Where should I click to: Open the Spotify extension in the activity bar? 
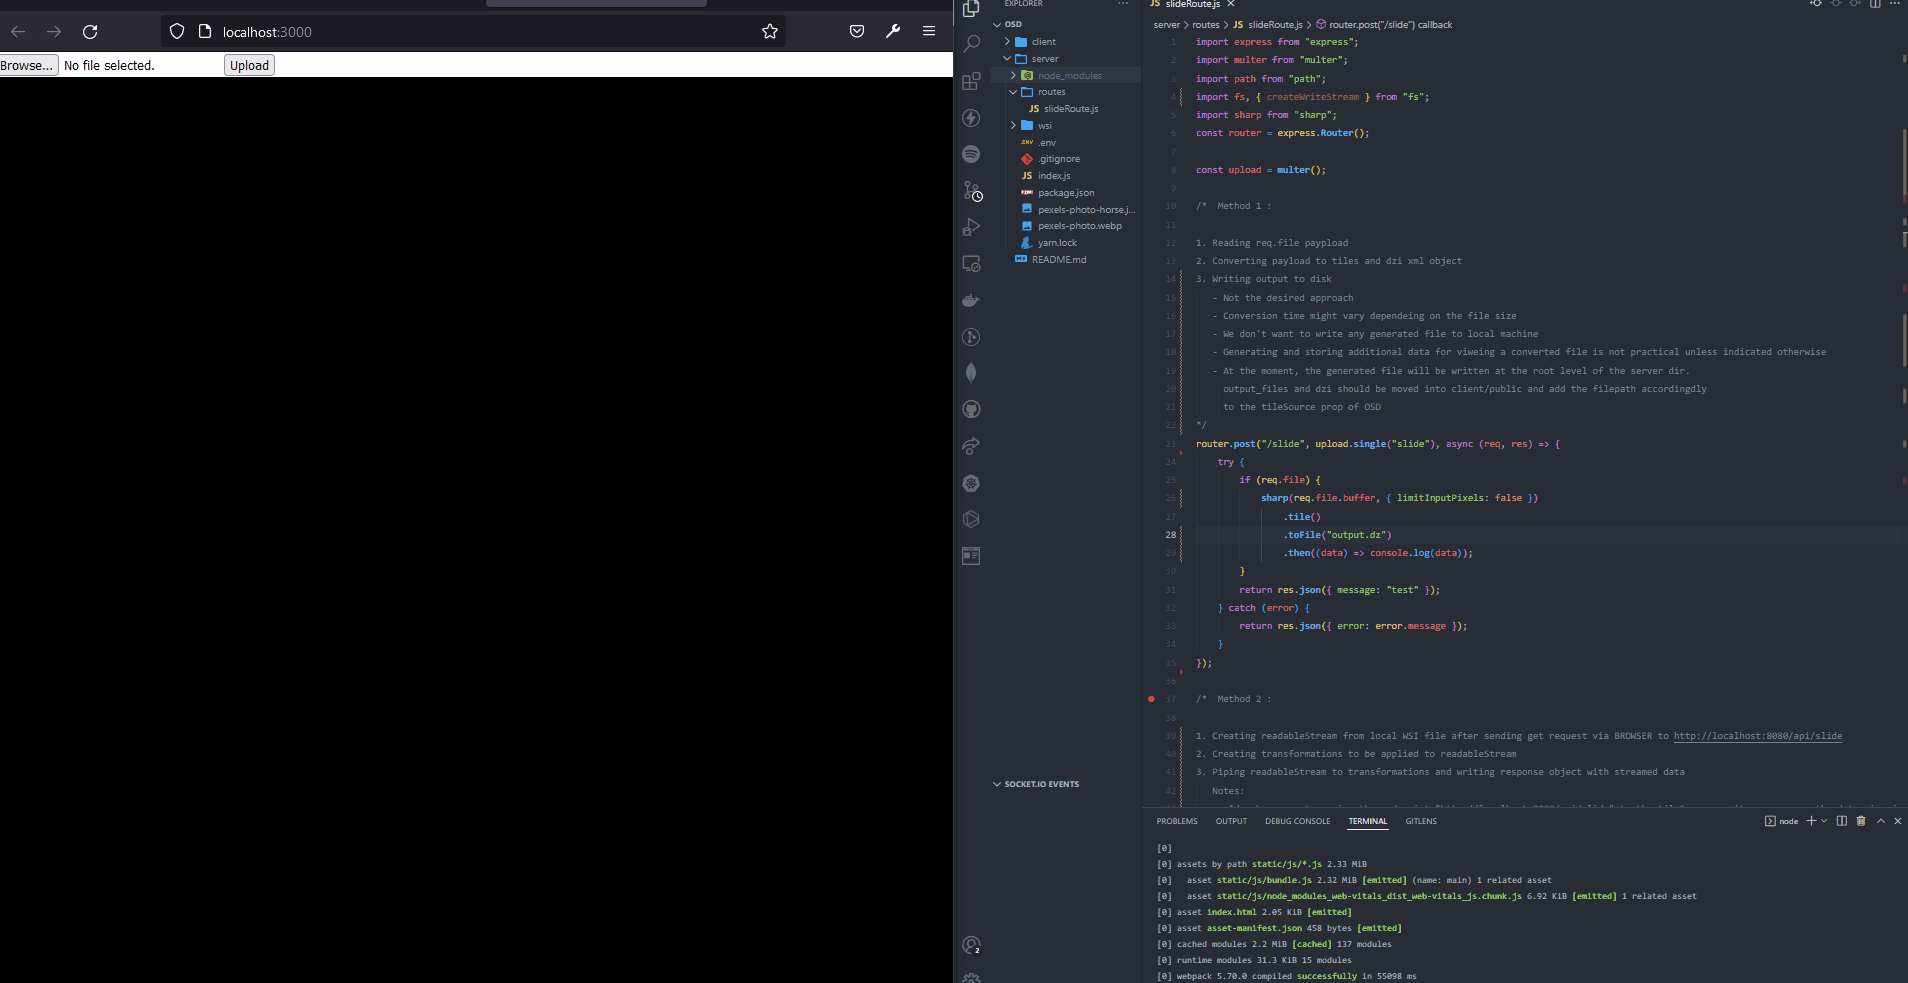[x=971, y=154]
